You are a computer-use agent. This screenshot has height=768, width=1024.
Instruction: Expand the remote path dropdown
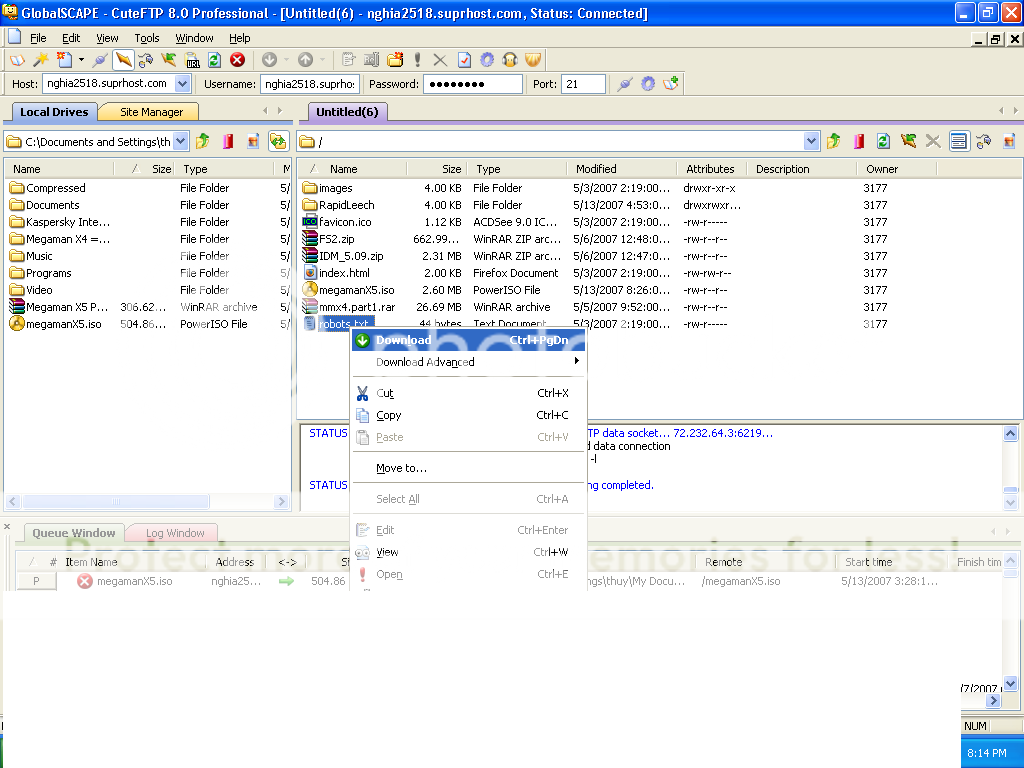811,142
